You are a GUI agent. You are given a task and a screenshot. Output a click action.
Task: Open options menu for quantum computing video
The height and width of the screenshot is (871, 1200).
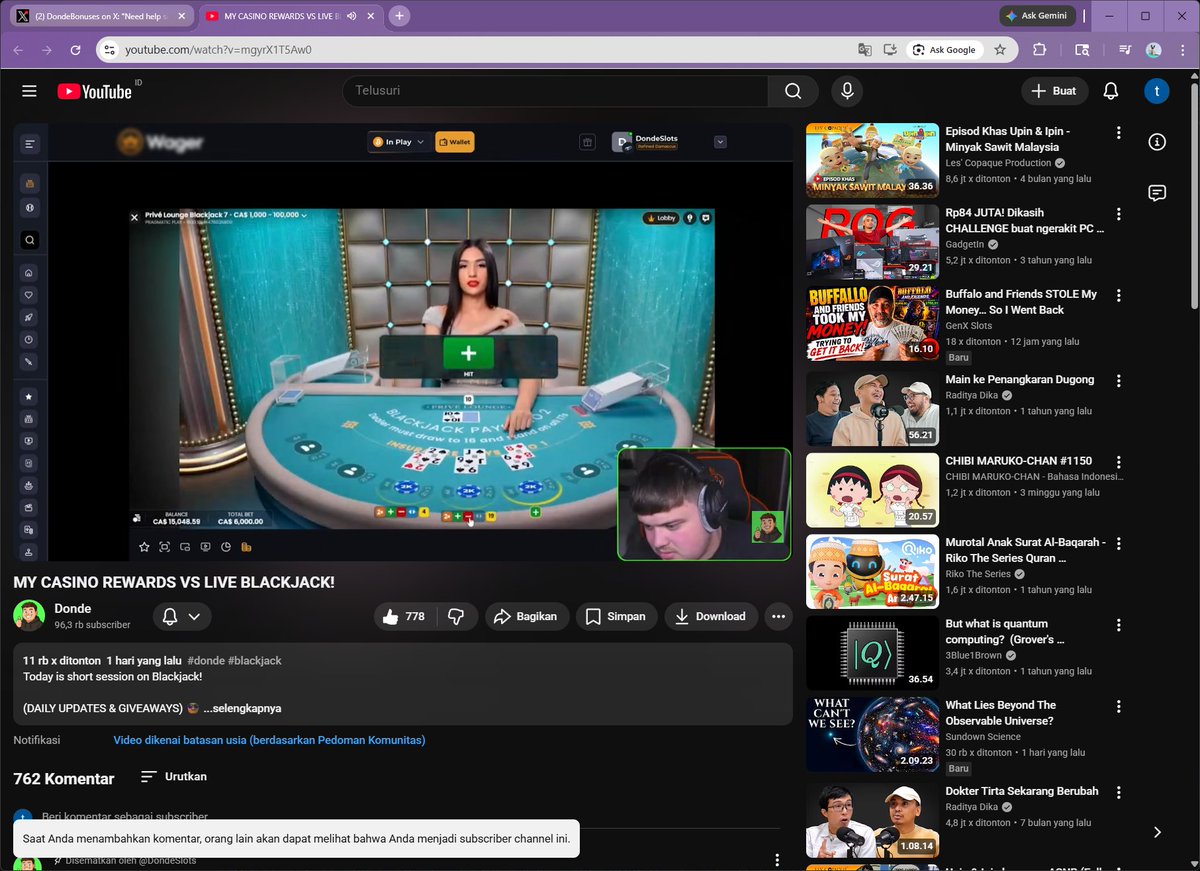pyautogui.click(x=1119, y=625)
